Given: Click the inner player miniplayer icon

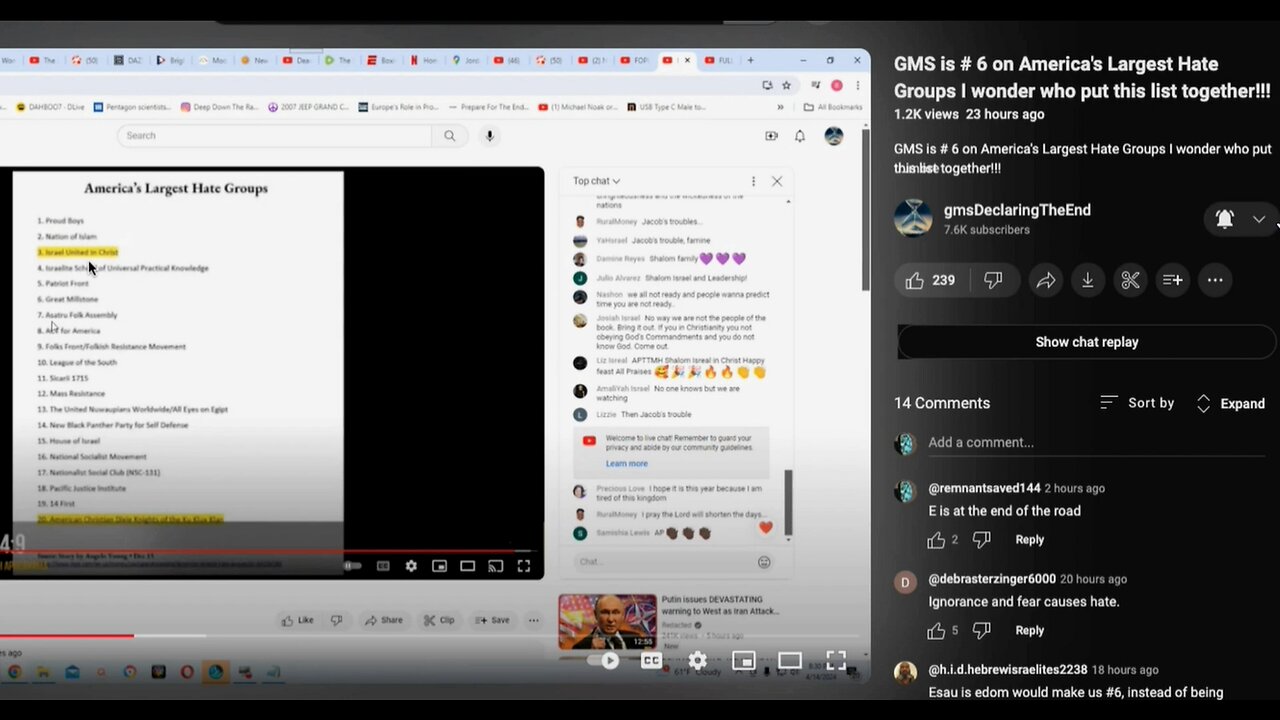Looking at the screenshot, I should click(439, 566).
